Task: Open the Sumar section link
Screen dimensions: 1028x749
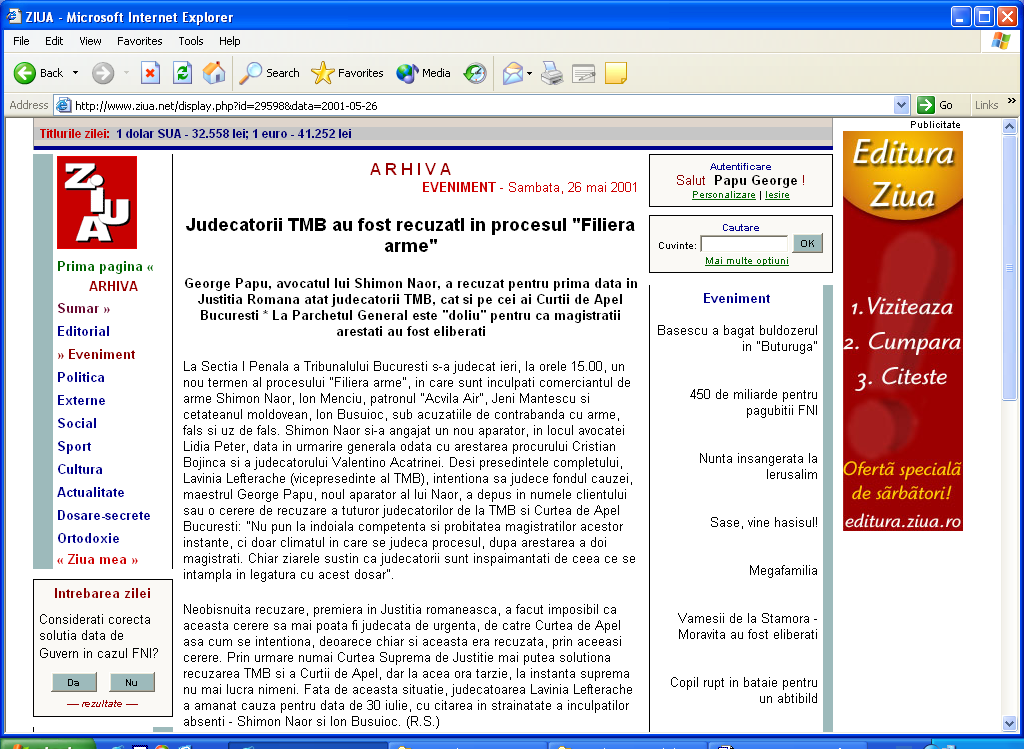Action: (x=83, y=308)
